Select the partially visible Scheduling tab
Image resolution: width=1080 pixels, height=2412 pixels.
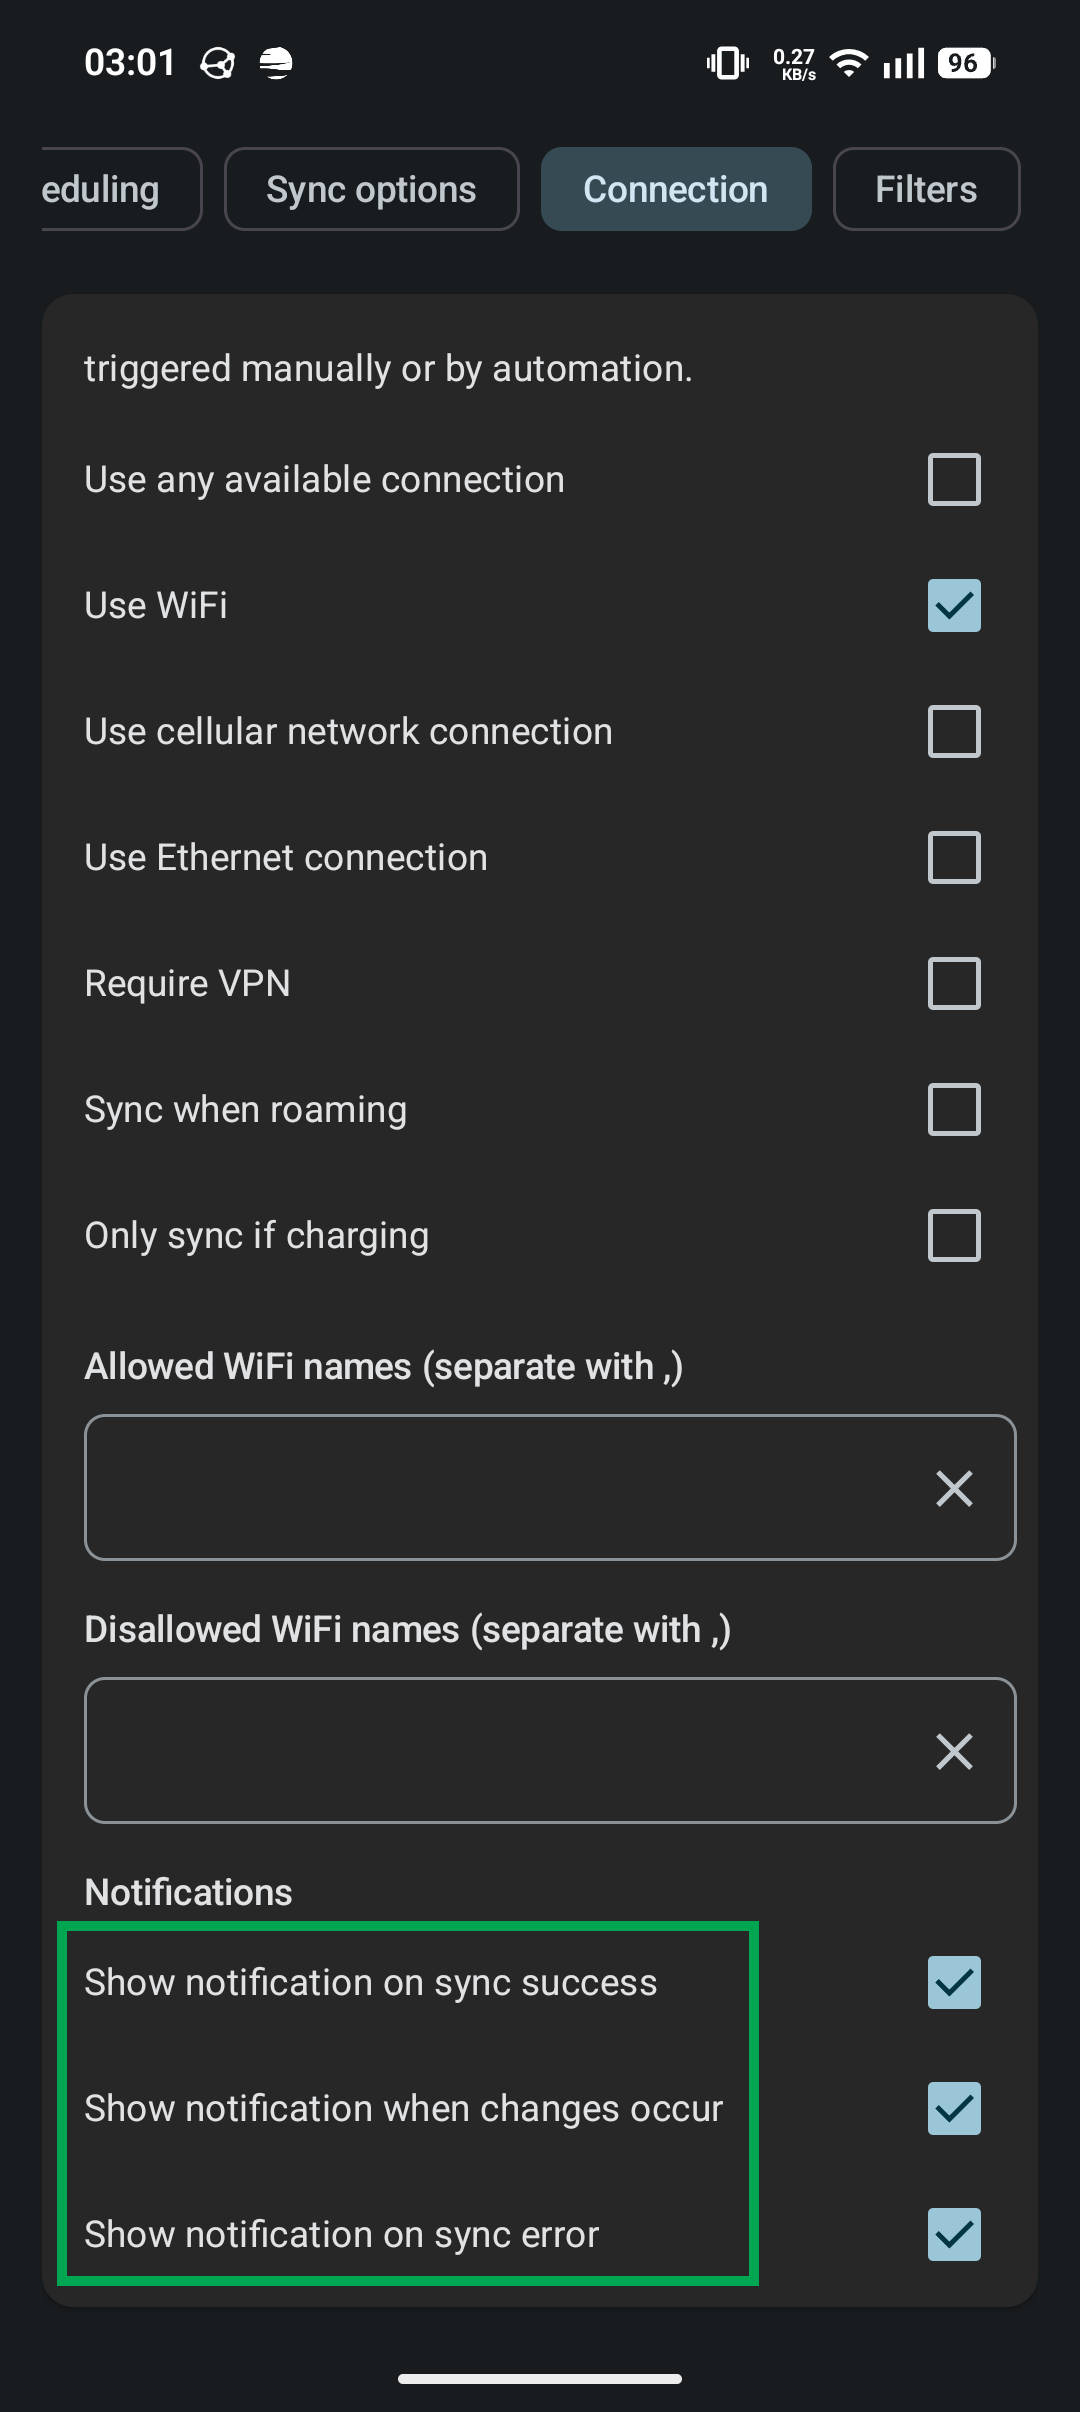(x=110, y=189)
